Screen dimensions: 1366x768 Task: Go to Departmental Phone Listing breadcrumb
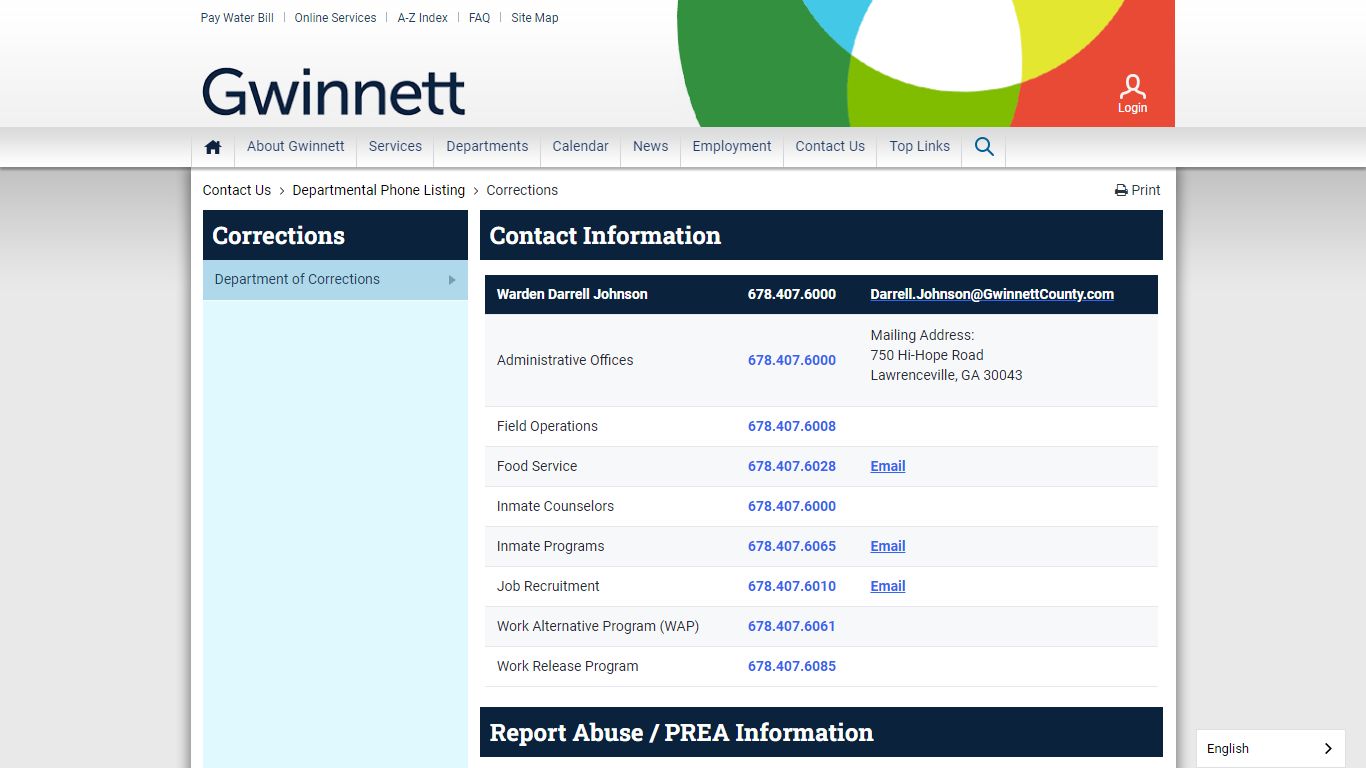click(379, 190)
